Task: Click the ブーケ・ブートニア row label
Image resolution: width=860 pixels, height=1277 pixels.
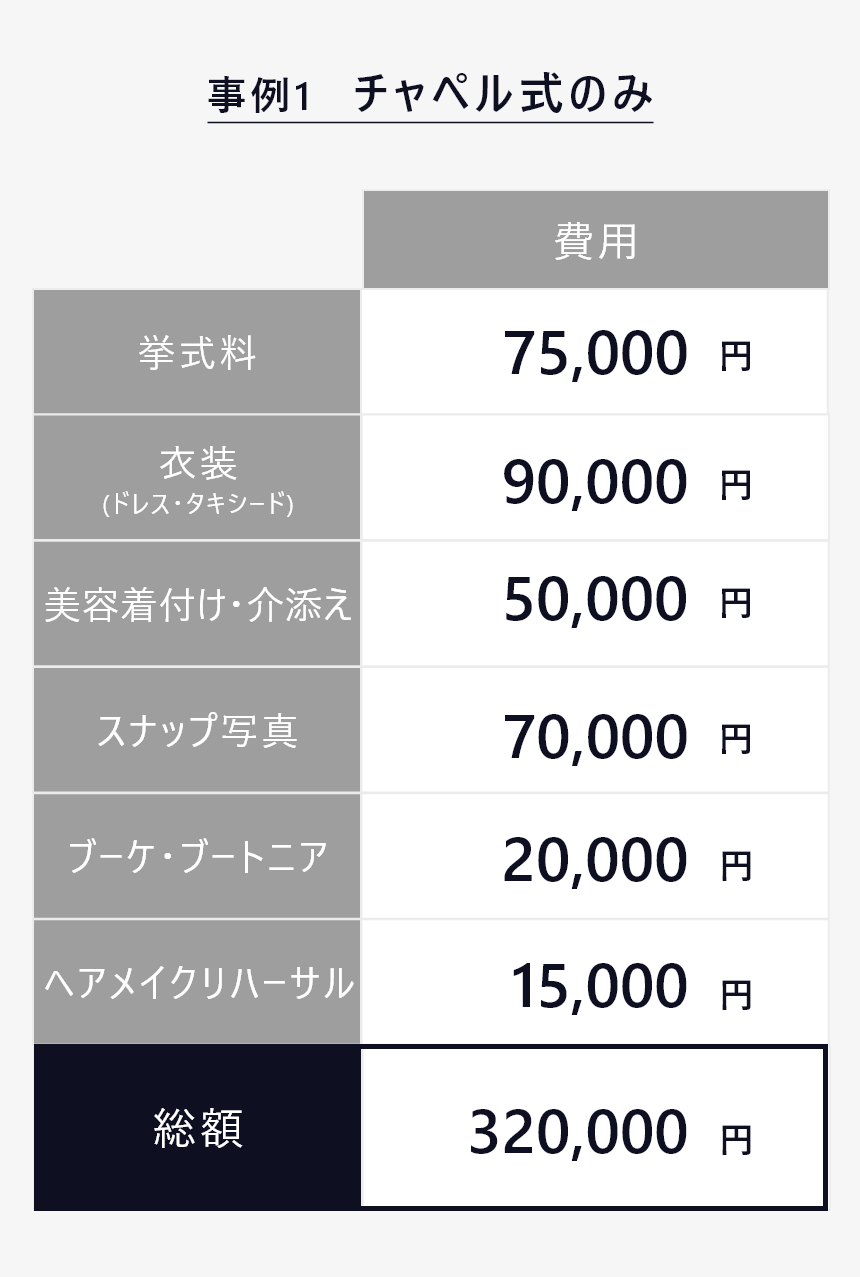Action: tap(197, 857)
